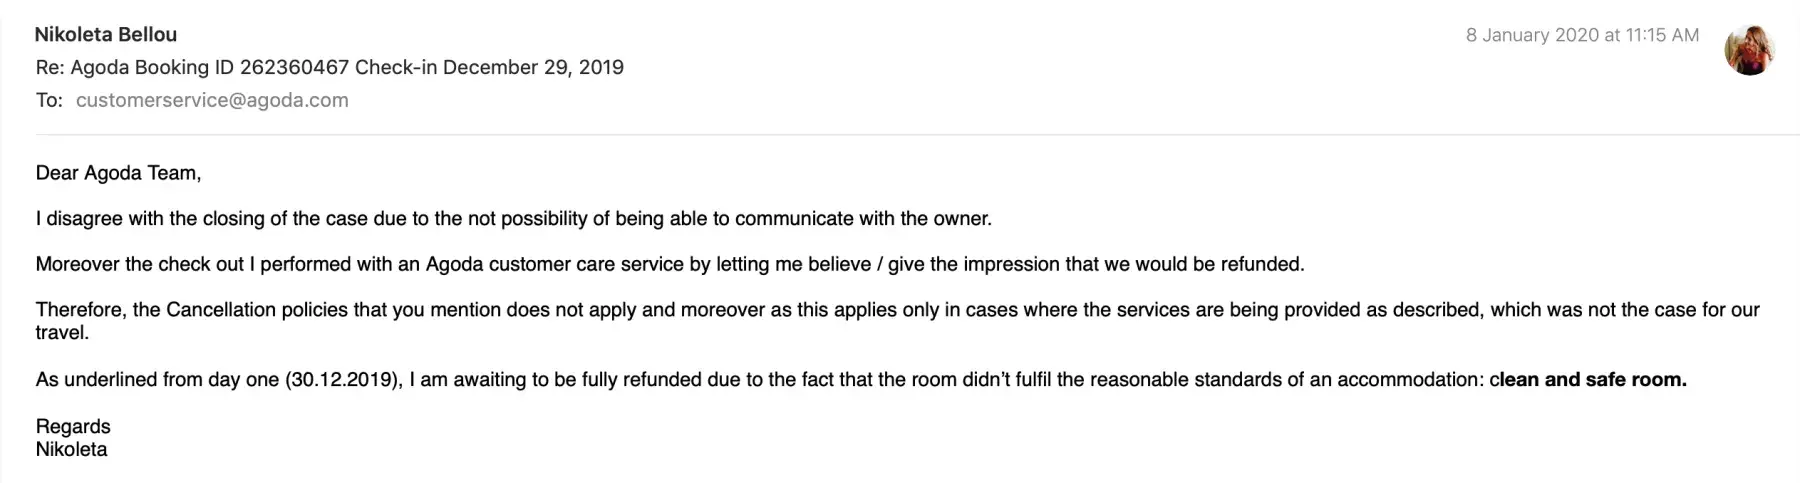
Task: Click sender name Nikoleta Bellou
Action: (106, 34)
